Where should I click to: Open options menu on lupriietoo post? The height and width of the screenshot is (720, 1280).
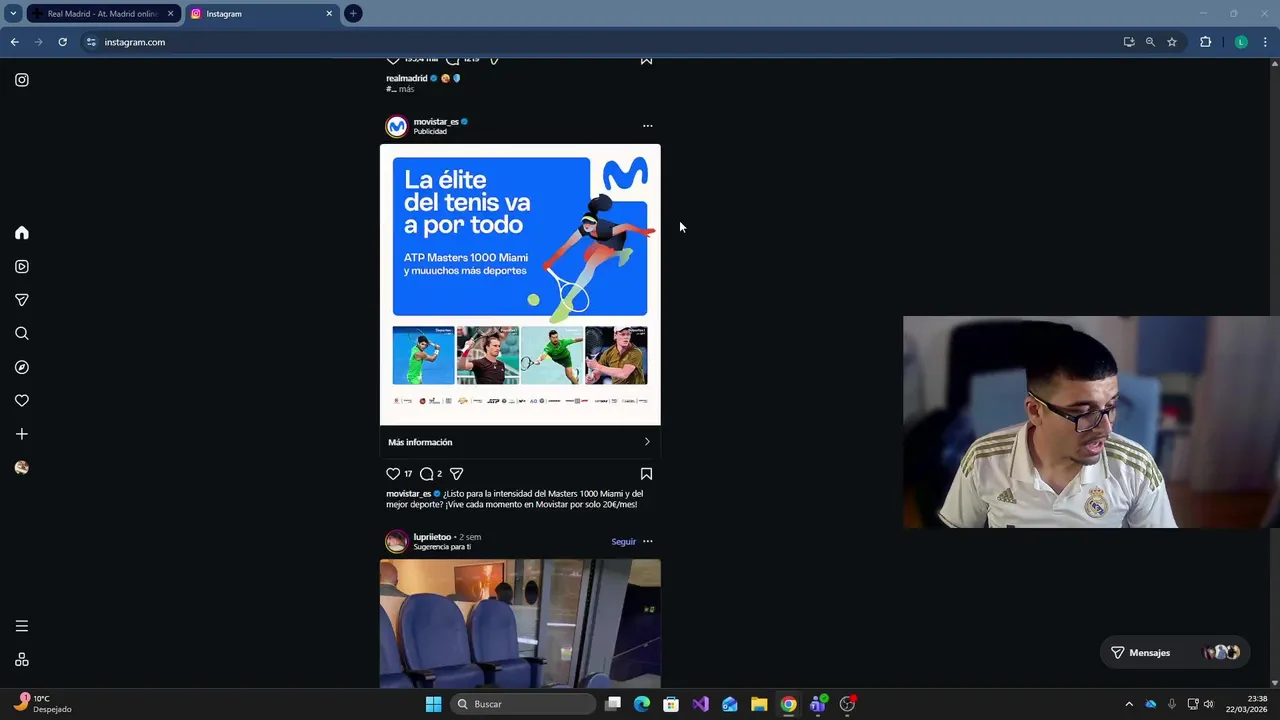(x=647, y=541)
